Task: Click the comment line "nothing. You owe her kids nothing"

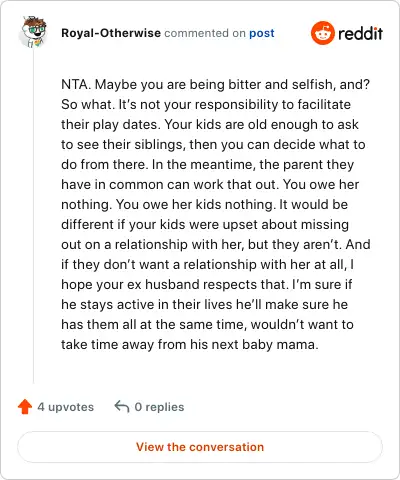Action: click(168, 205)
